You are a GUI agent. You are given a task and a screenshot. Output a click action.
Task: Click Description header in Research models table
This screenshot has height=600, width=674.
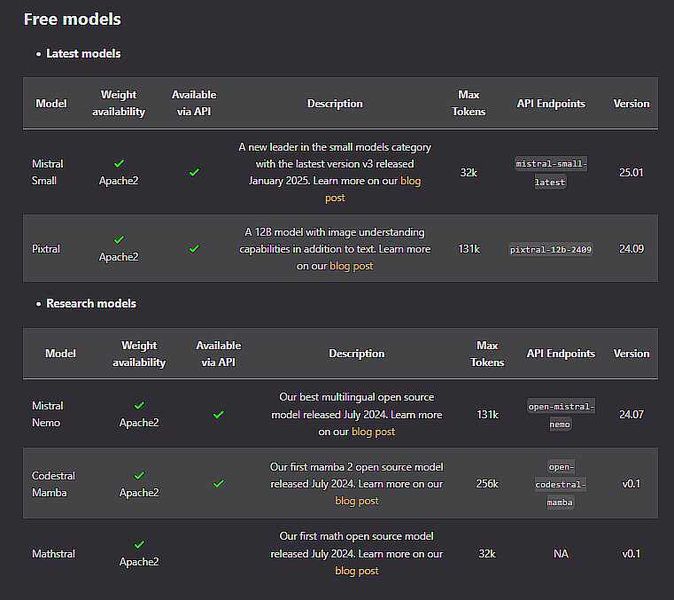pyautogui.click(x=357, y=353)
